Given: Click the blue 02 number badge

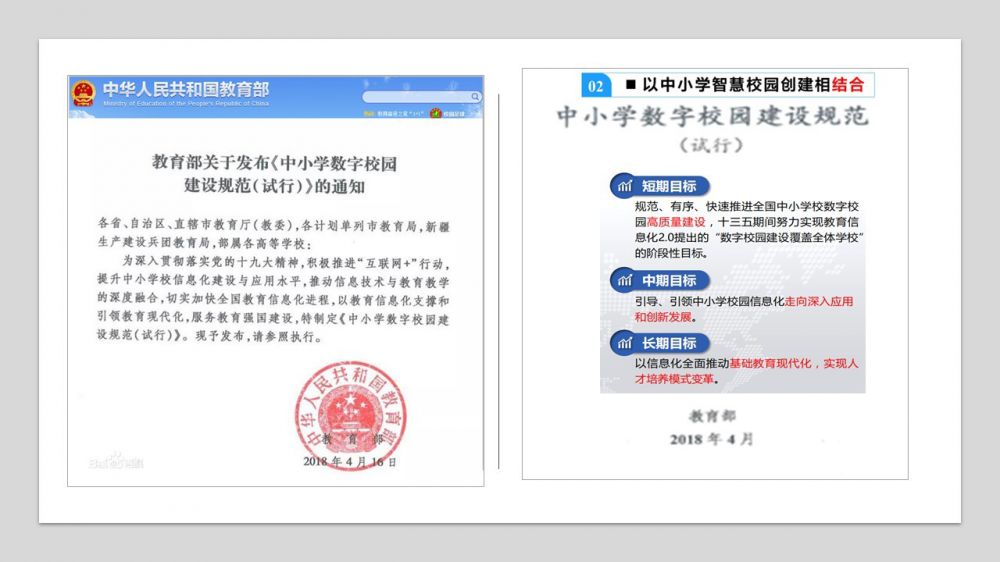Looking at the screenshot, I should click(x=596, y=85).
